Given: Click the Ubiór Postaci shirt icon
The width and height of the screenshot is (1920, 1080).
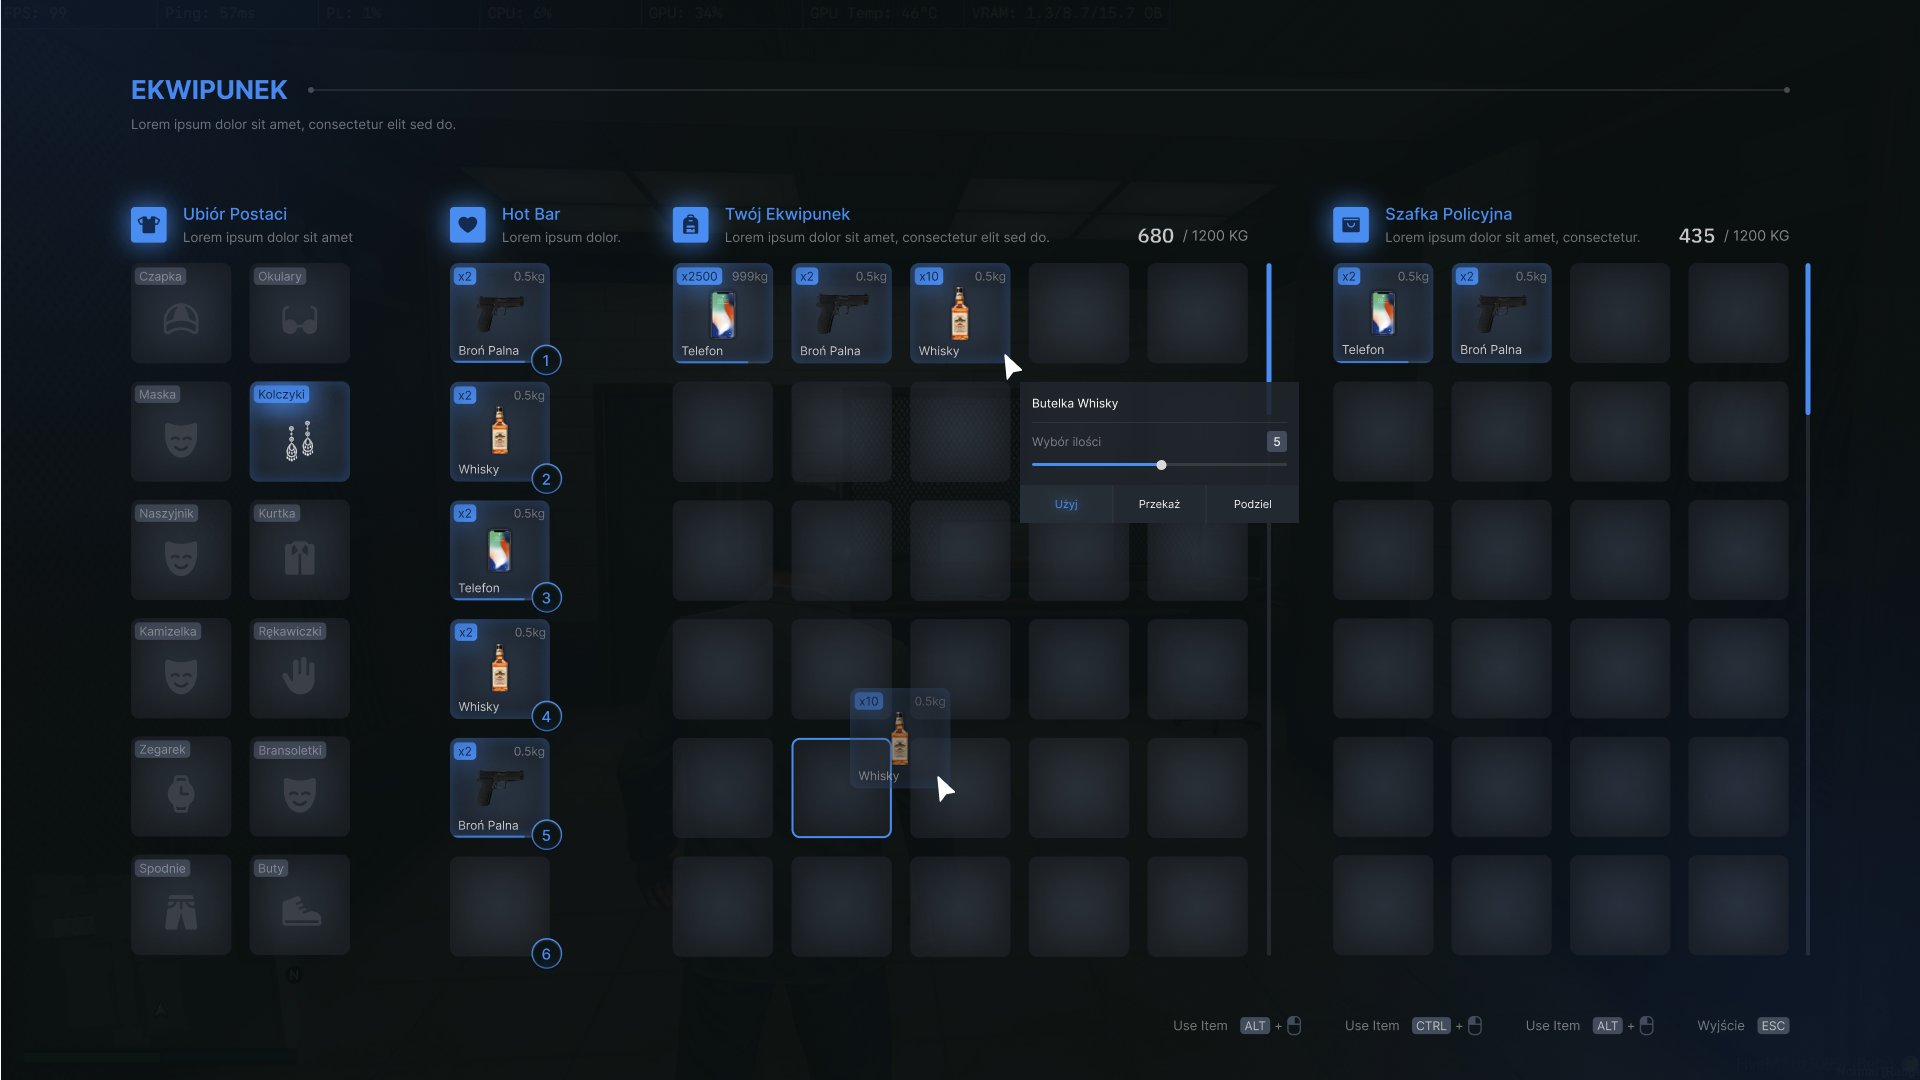Looking at the screenshot, I should click(148, 224).
